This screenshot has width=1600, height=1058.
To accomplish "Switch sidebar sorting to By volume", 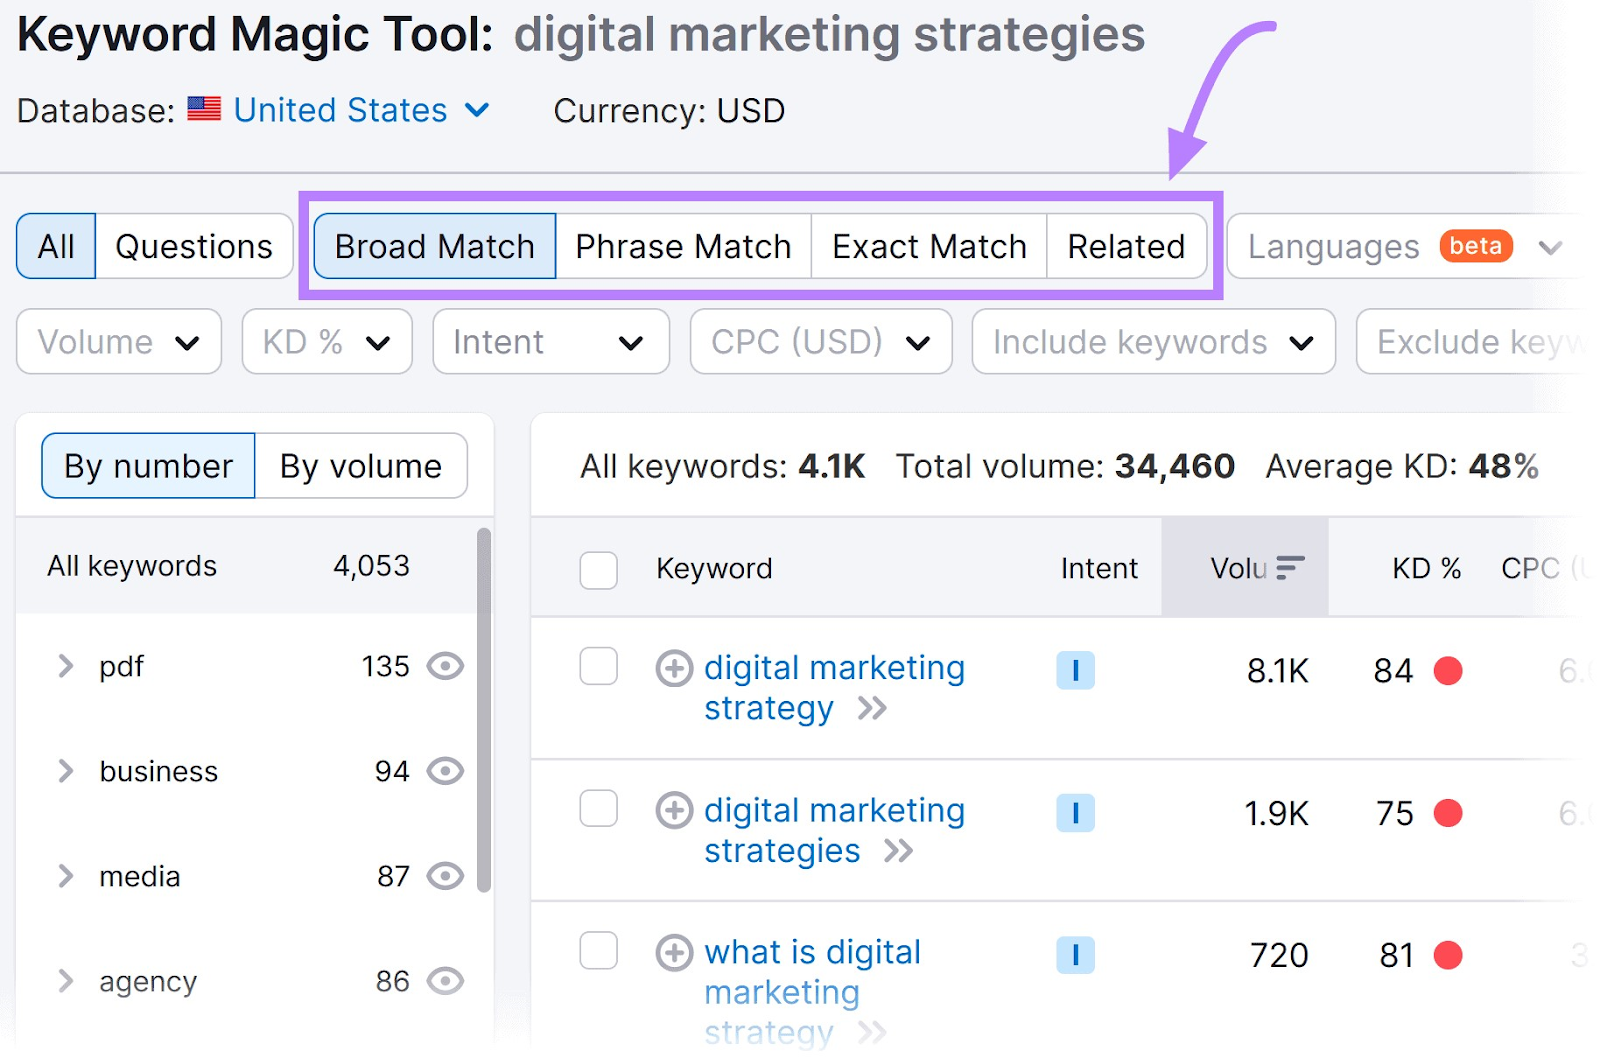I will 360,465.
